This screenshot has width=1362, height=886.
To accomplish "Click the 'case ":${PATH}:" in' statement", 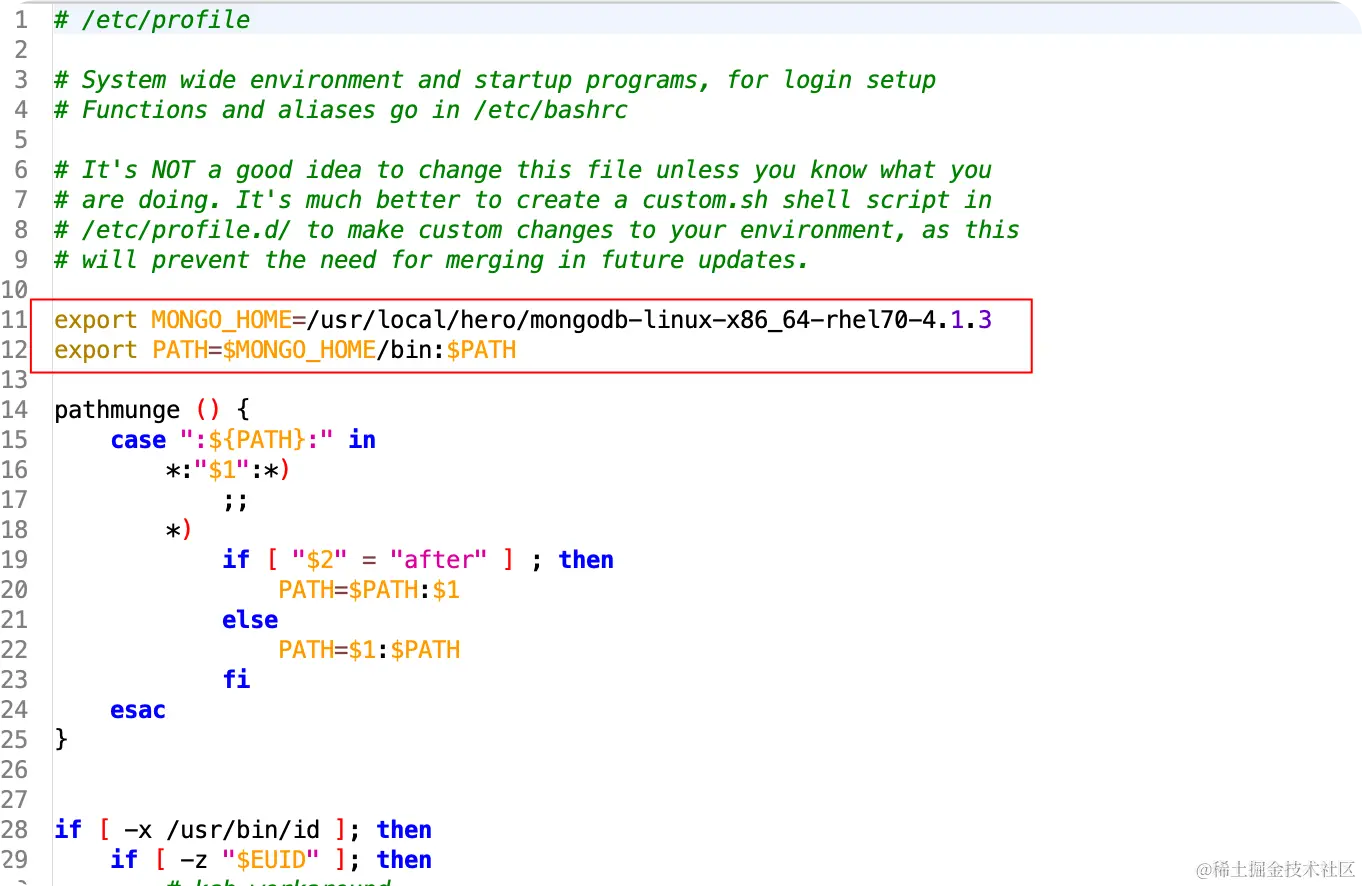I will click(x=243, y=440).
